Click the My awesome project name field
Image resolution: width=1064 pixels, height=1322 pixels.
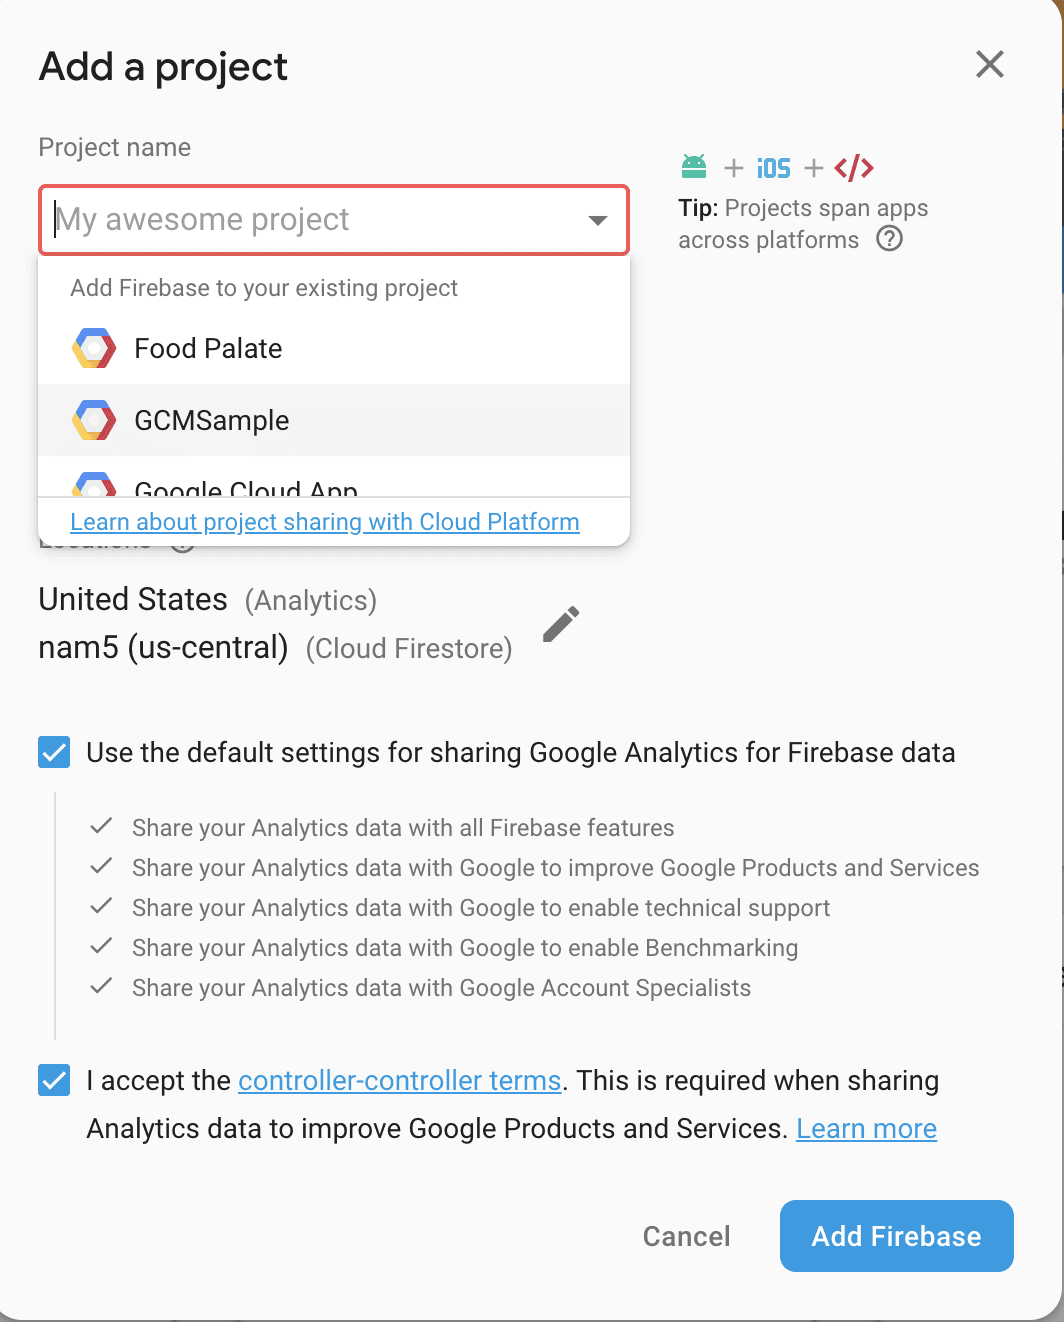pos(300,220)
